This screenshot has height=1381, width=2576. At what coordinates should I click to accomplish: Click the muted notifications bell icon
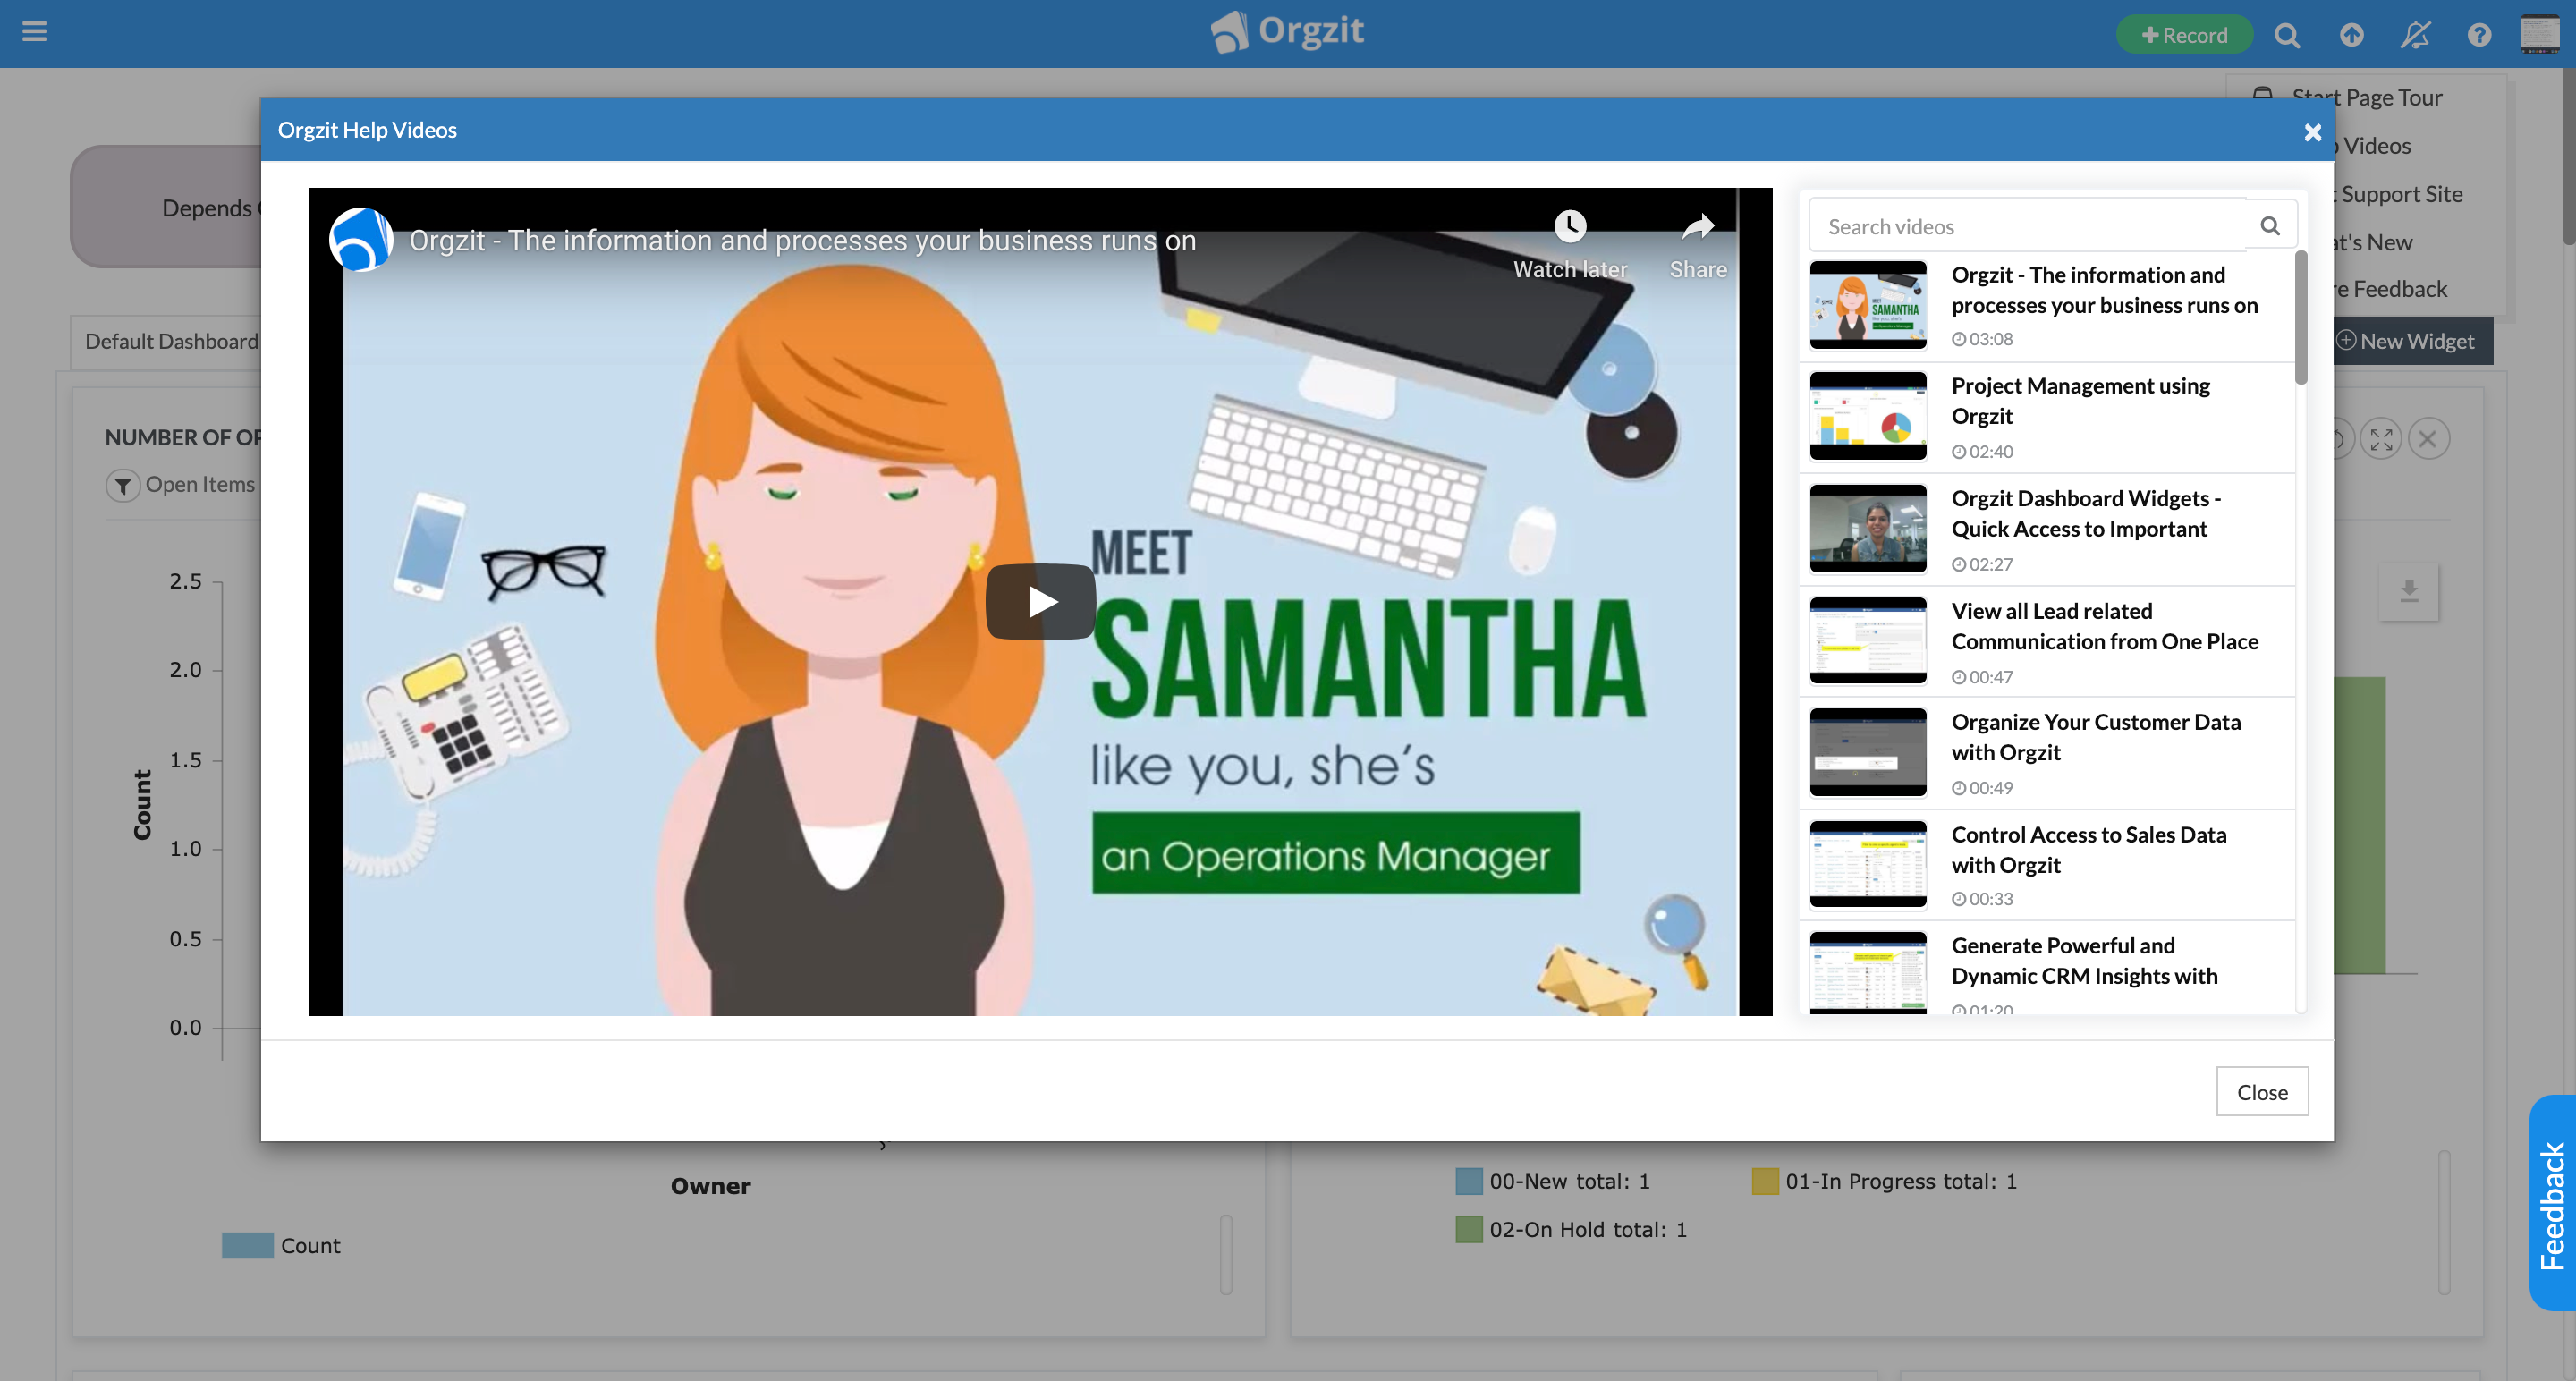tap(2415, 35)
